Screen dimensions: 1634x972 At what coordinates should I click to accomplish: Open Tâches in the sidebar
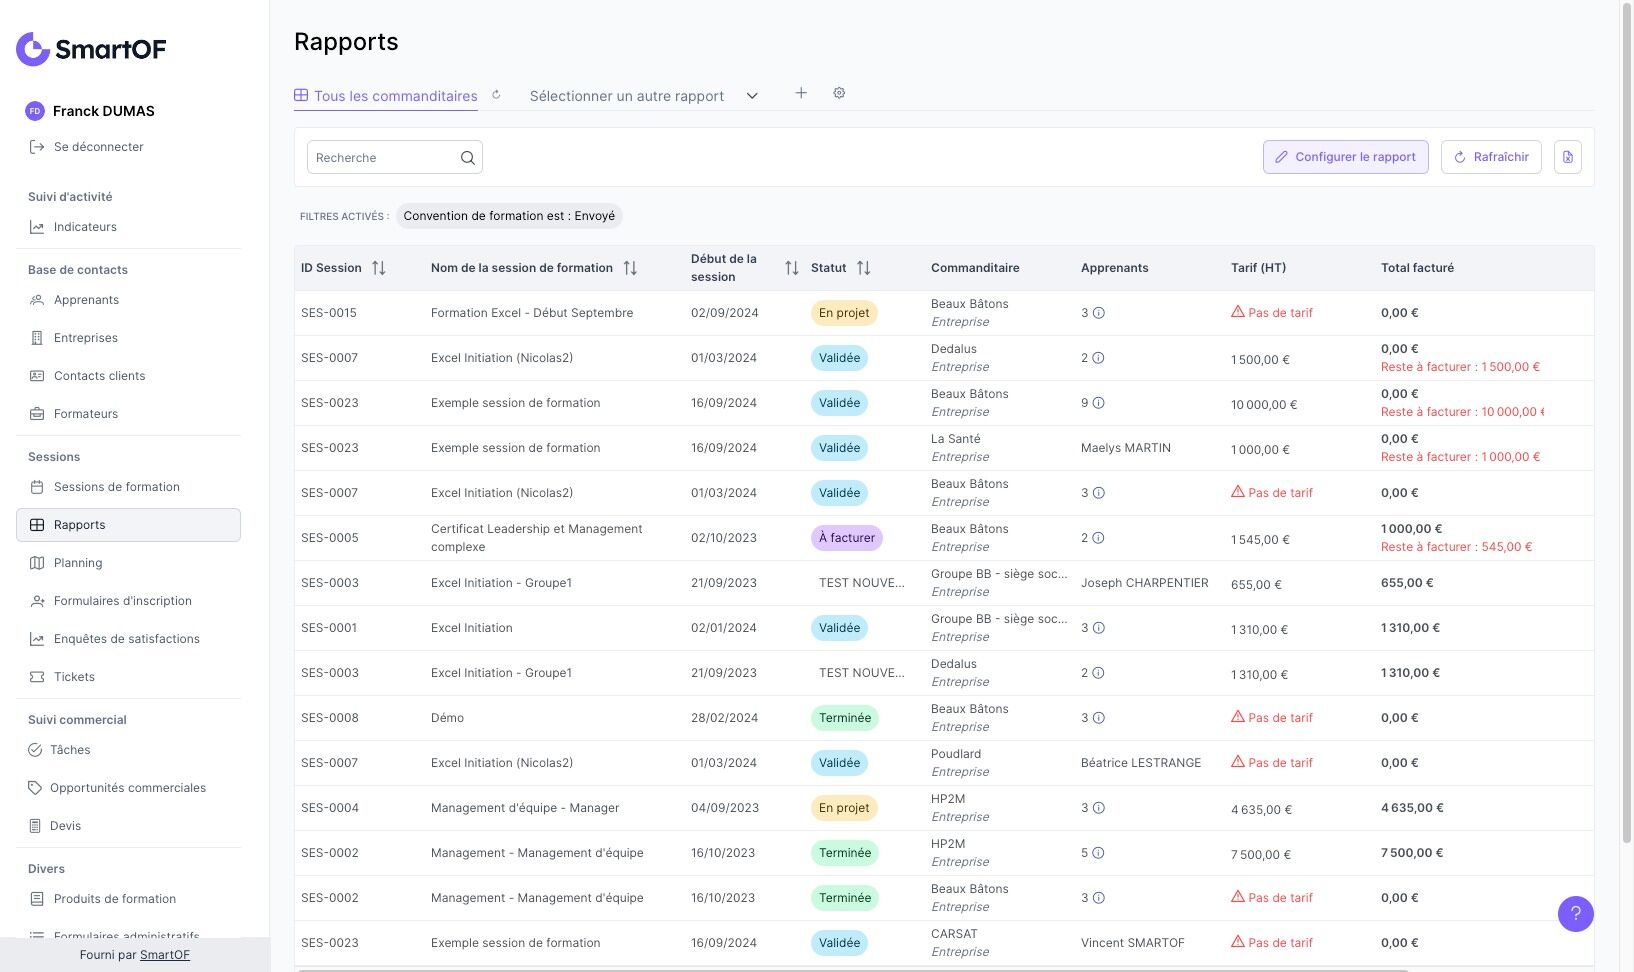click(x=70, y=750)
